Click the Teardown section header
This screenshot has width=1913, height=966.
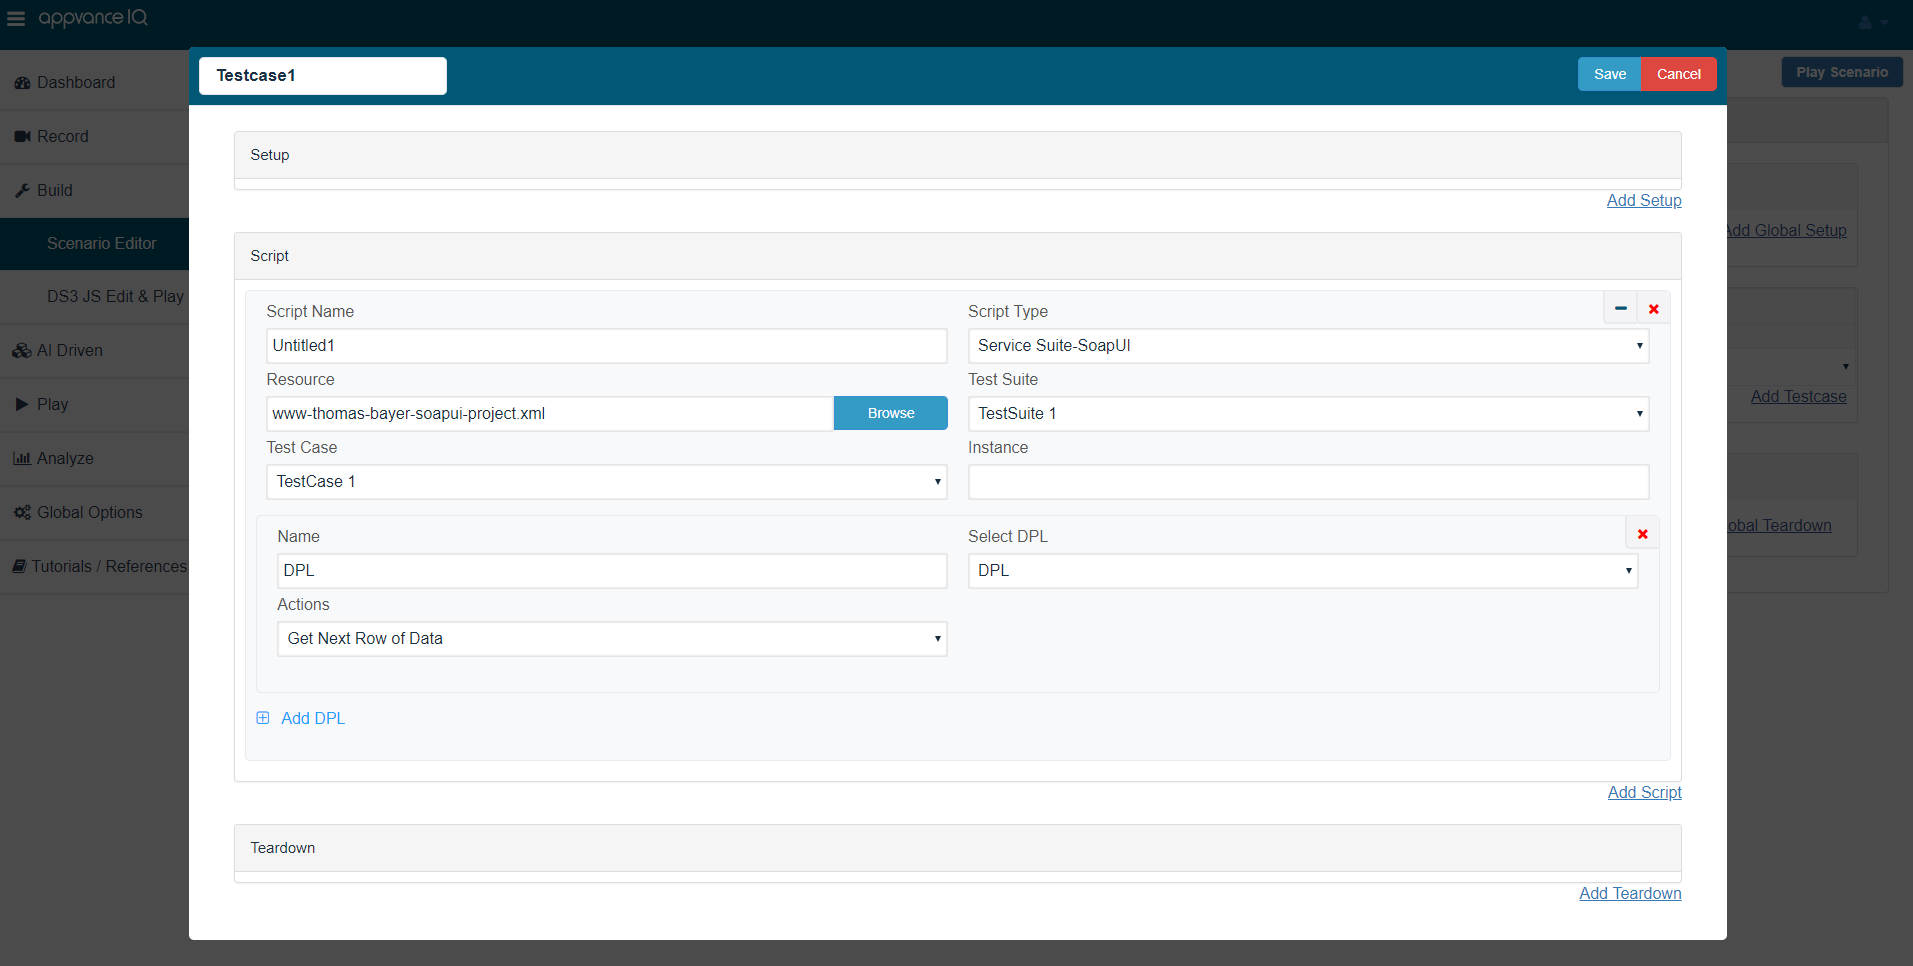click(x=957, y=848)
